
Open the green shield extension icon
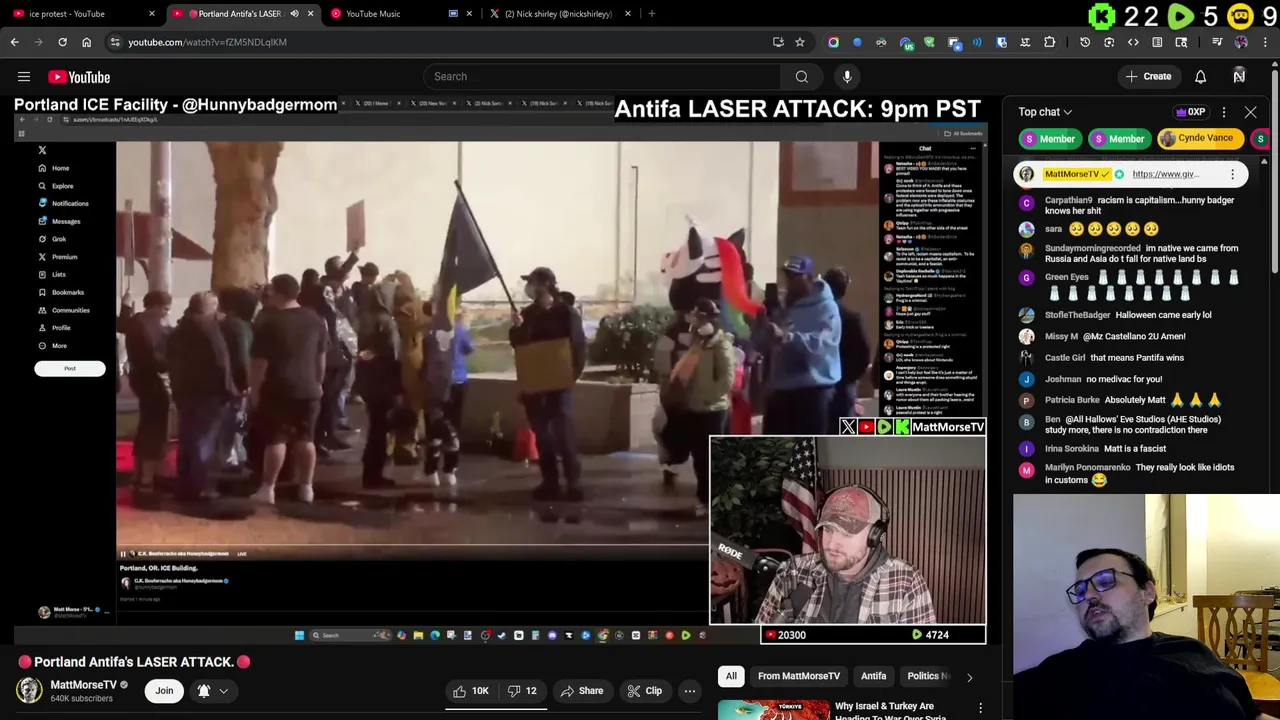[x=929, y=42]
